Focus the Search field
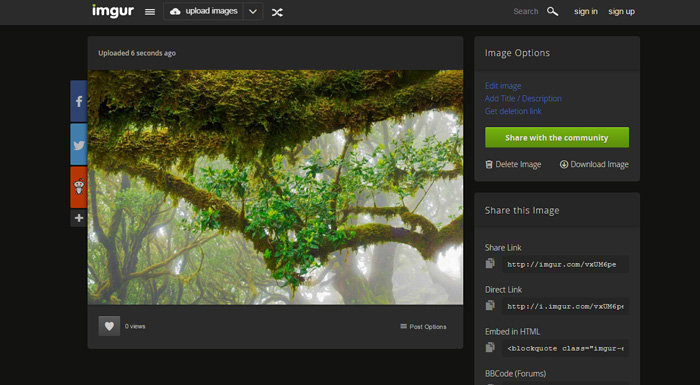The width and height of the screenshot is (700, 385). [x=525, y=12]
